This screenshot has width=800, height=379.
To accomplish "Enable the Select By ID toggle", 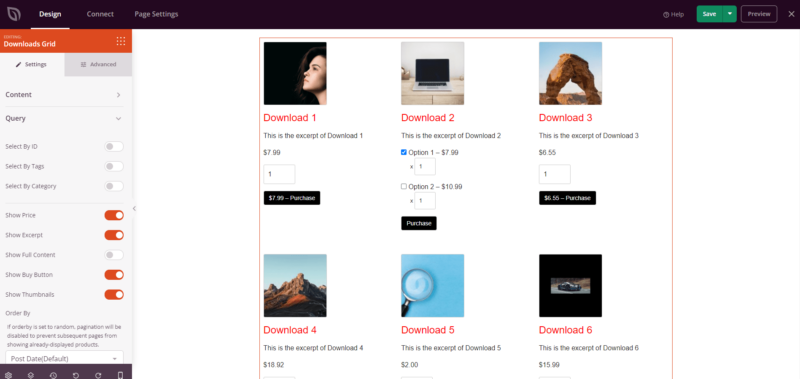I will click(x=114, y=147).
